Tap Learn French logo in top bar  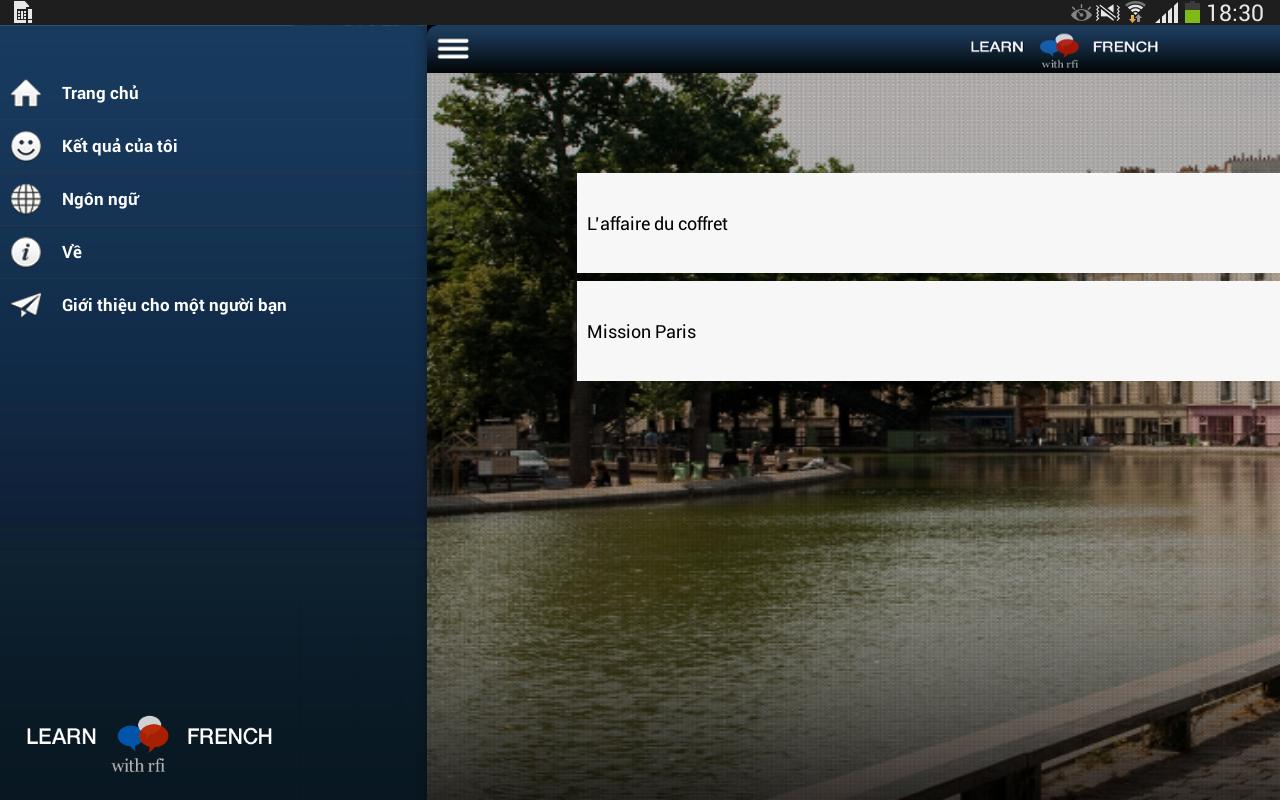(1064, 50)
